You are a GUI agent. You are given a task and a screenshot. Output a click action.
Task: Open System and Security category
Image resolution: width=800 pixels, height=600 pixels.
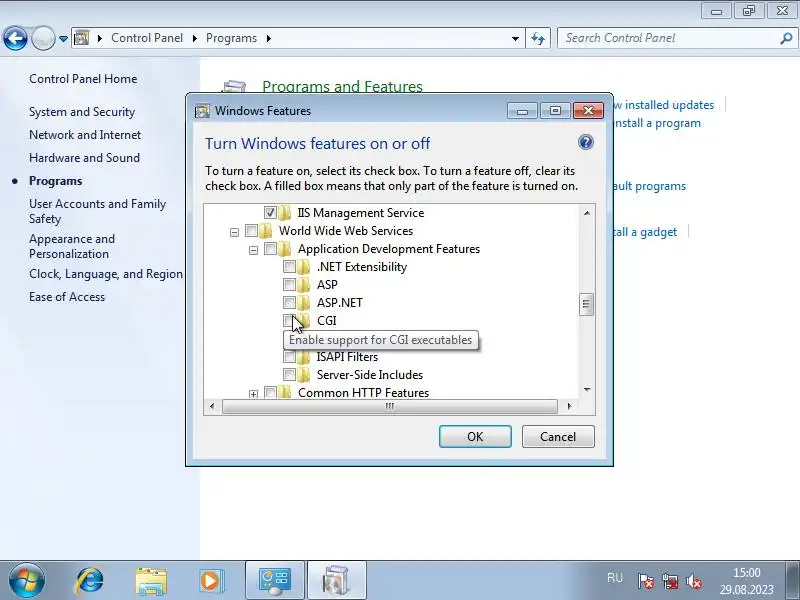tap(82, 112)
